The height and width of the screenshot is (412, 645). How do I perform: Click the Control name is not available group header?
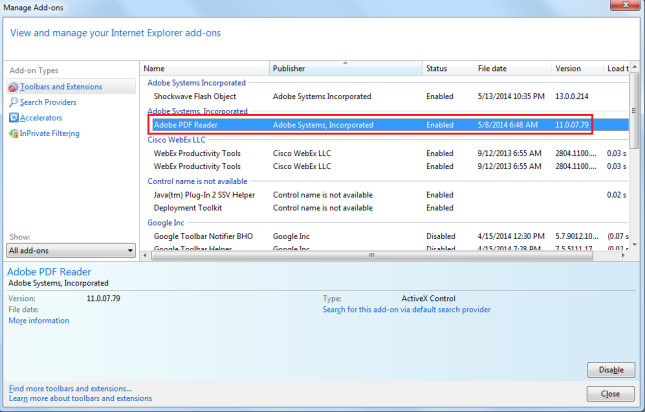pos(197,181)
